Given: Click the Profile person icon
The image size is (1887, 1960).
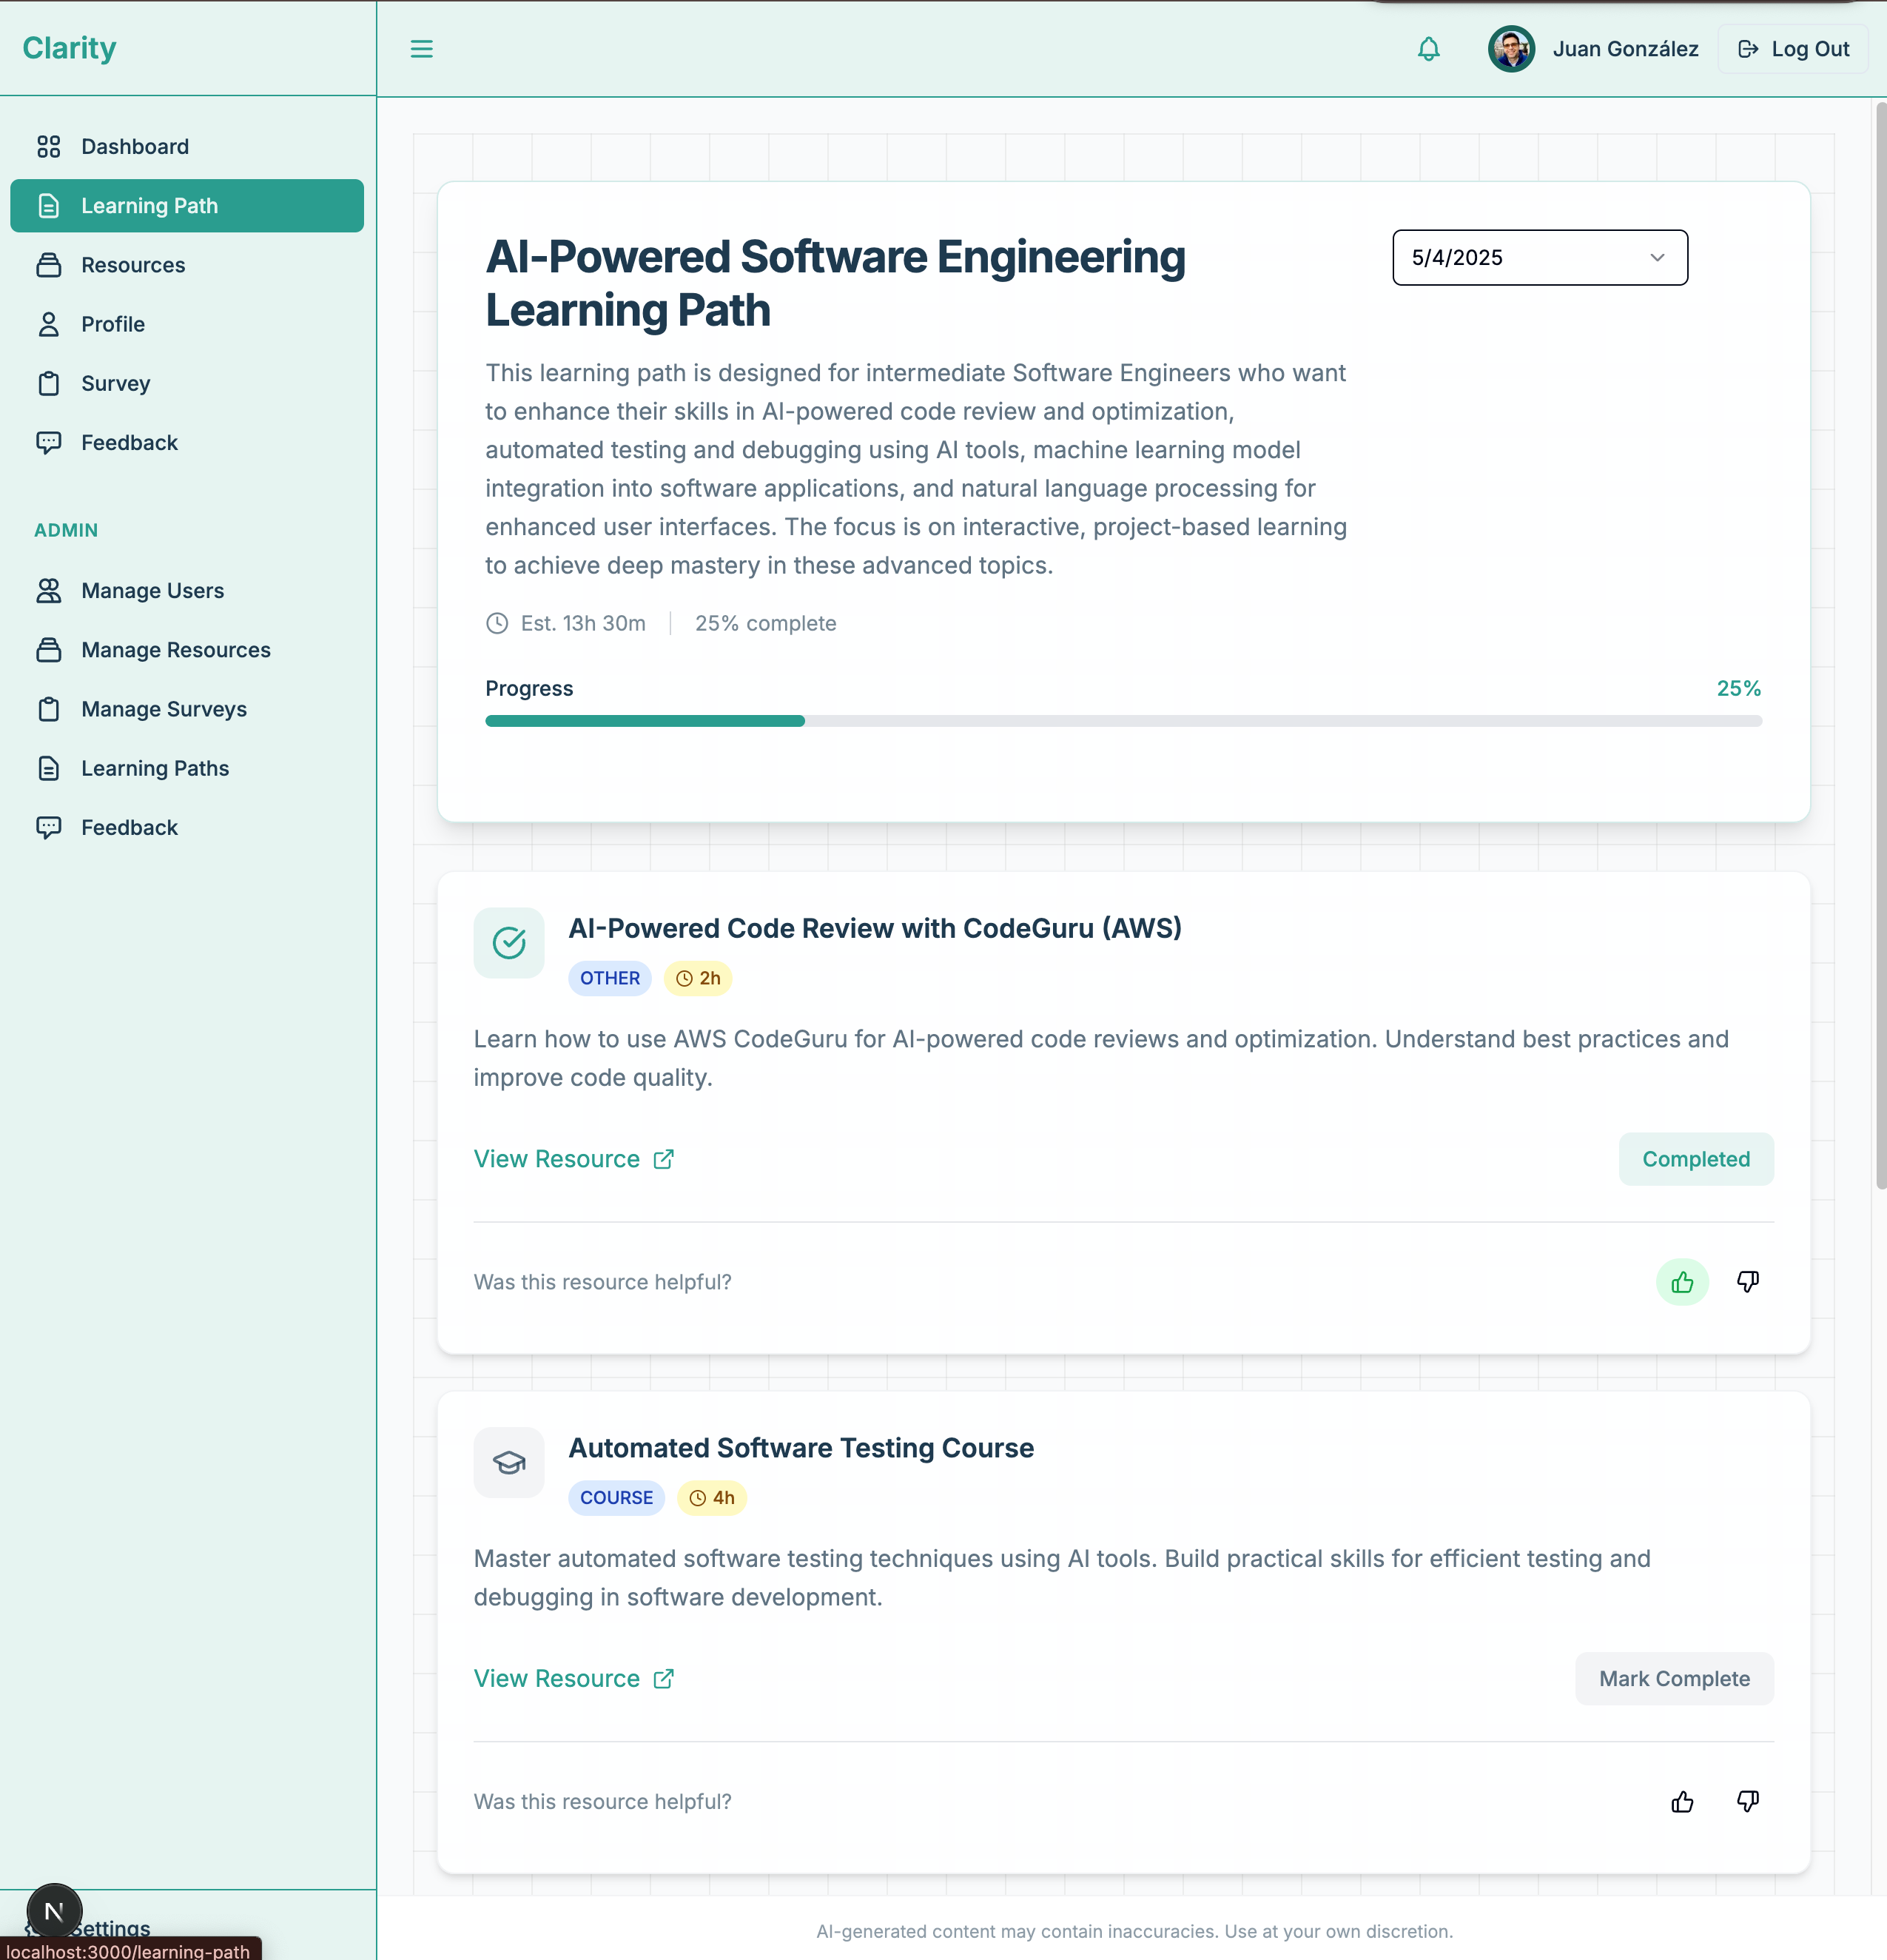Looking at the screenshot, I should [x=50, y=324].
